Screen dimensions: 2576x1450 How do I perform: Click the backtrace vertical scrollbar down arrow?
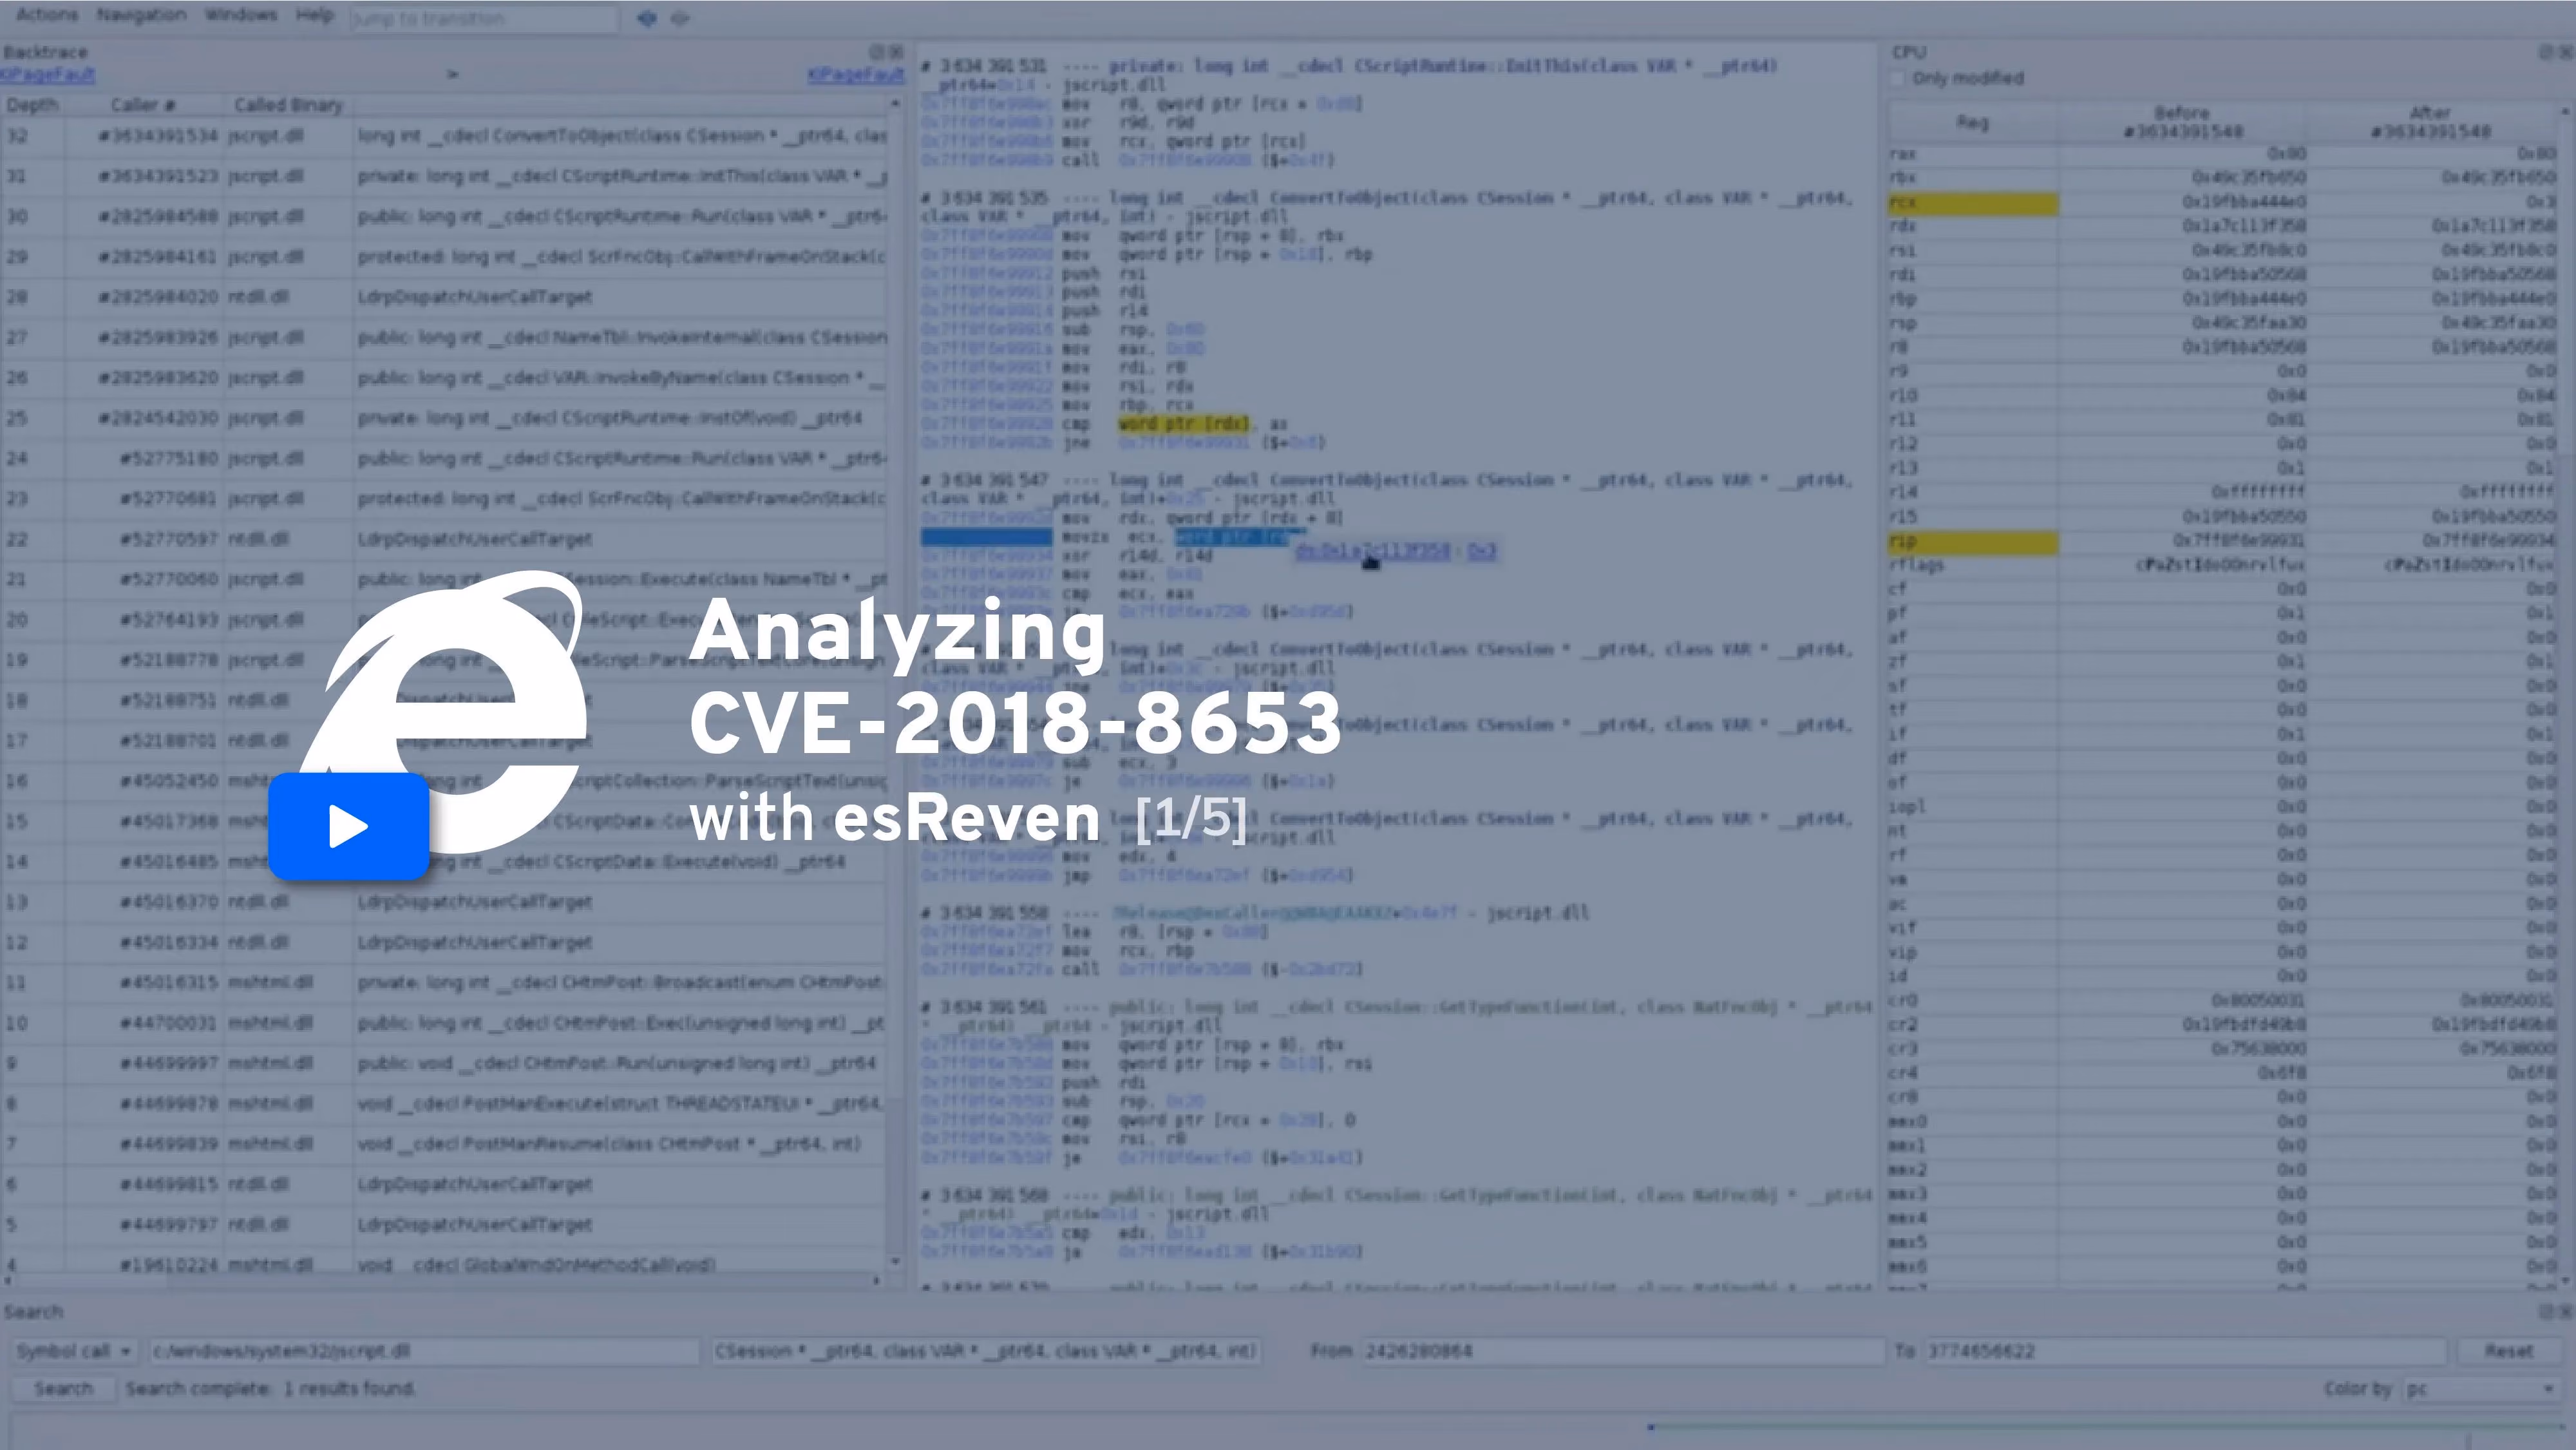tap(895, 1263)
